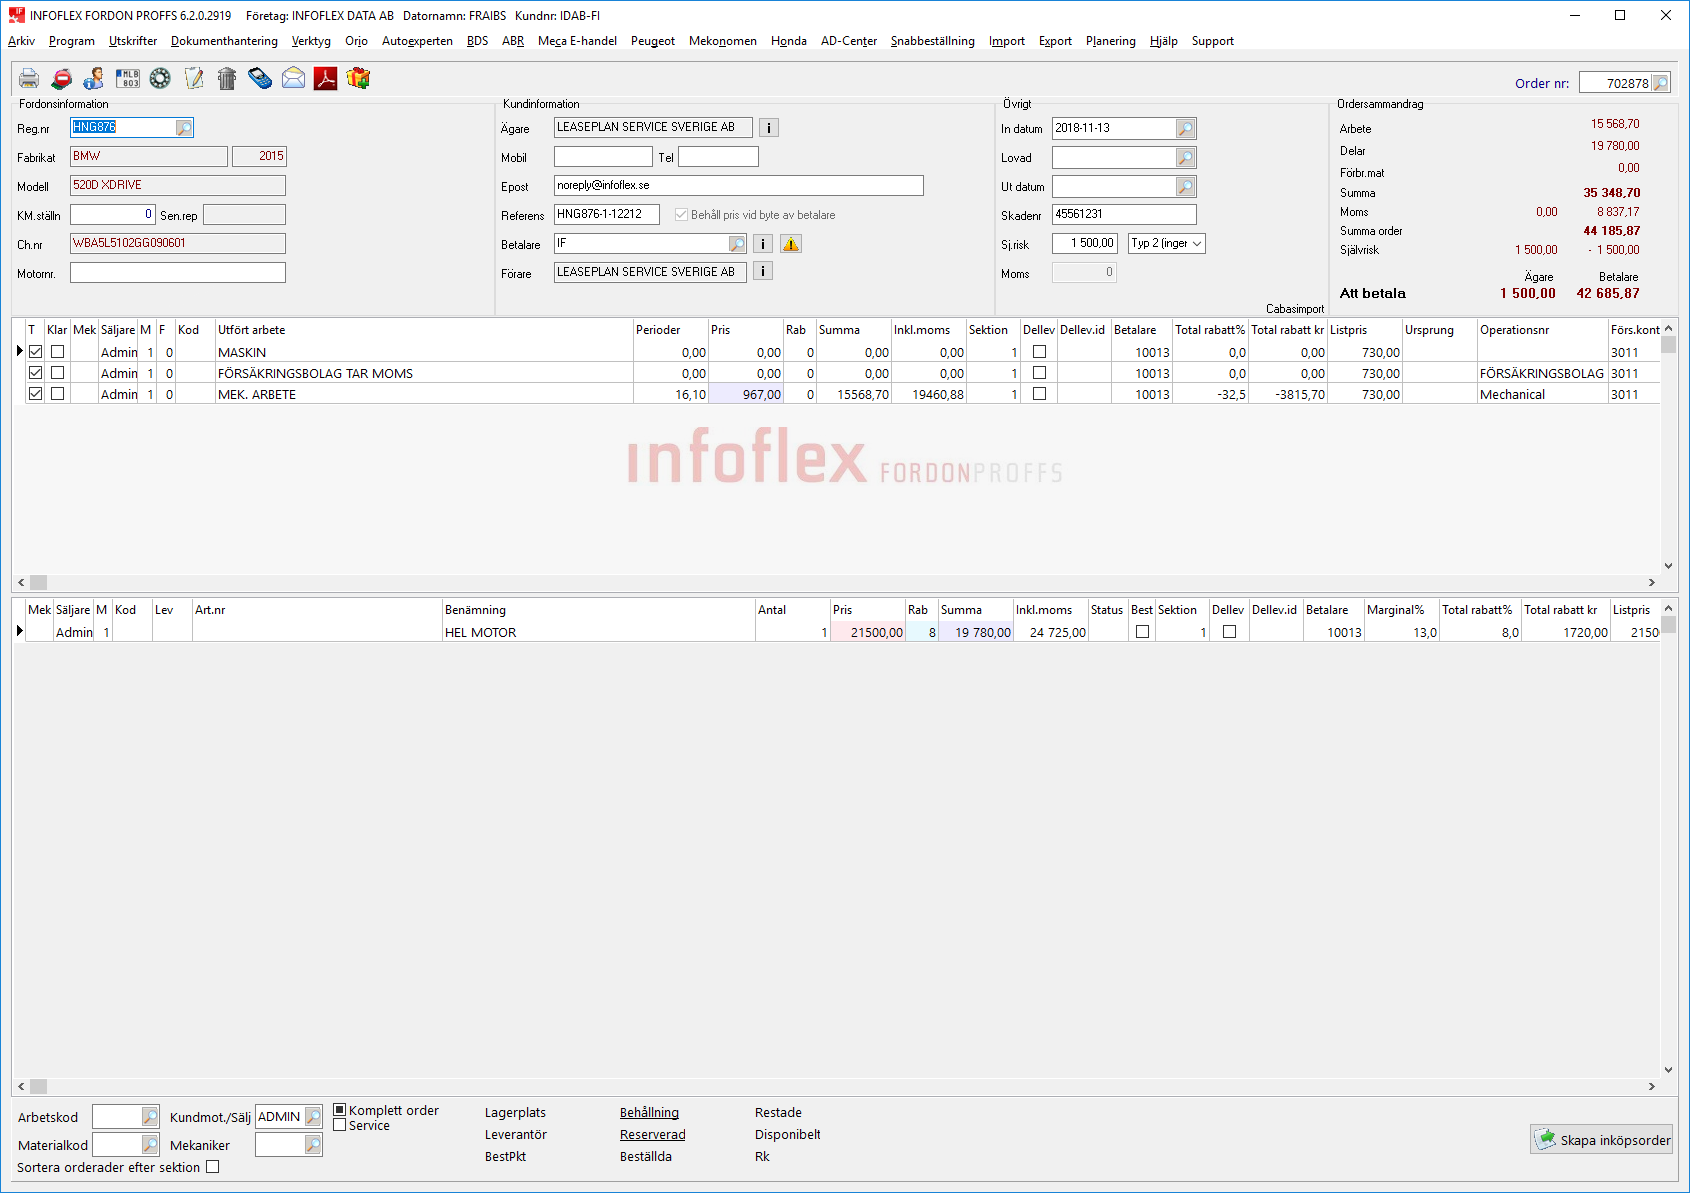Viewport: 1690px width, 1193px height.
Task: Toggle Komplett order checkbox
Action: click(340, 1110)
